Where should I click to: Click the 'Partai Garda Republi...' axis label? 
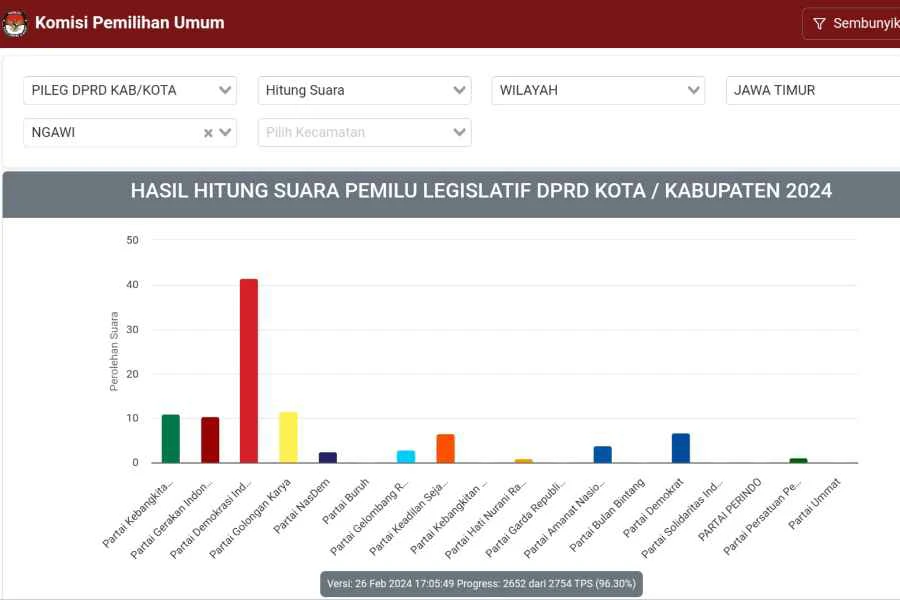coord(526,518)
